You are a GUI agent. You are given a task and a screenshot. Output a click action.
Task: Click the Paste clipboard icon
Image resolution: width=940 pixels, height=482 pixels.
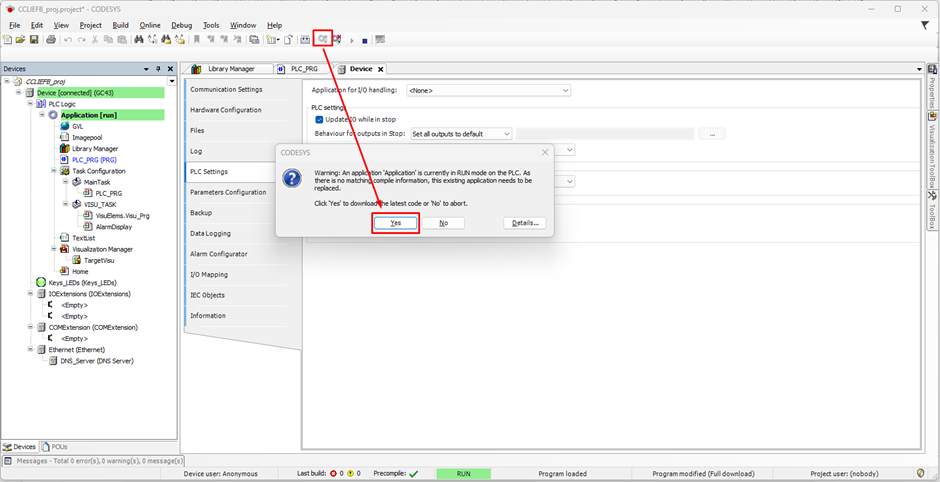coord(122,40)
